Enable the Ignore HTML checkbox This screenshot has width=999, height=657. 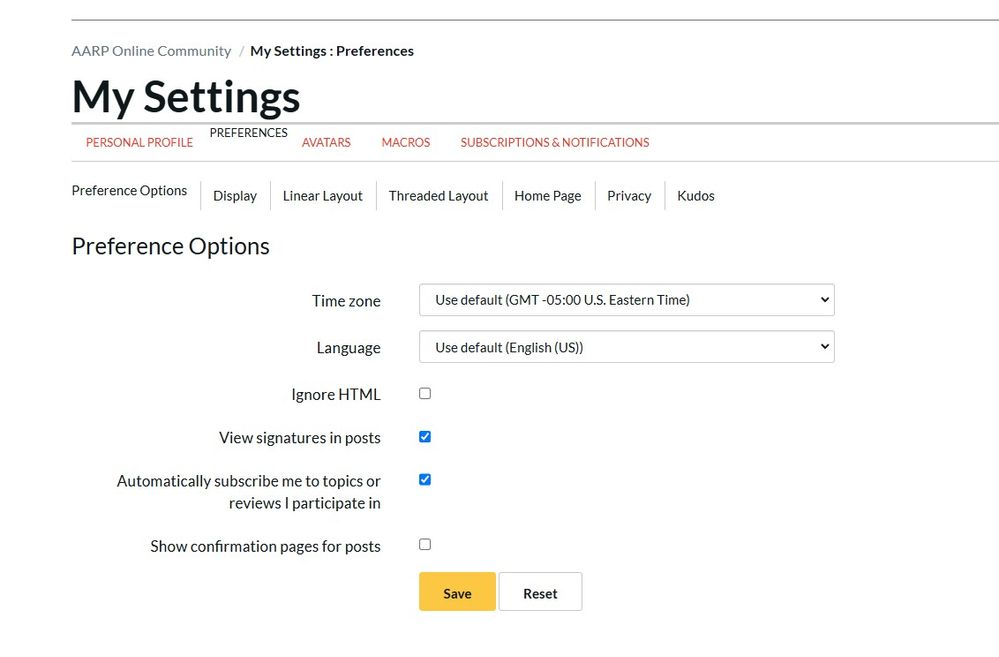tap(425, 394)
